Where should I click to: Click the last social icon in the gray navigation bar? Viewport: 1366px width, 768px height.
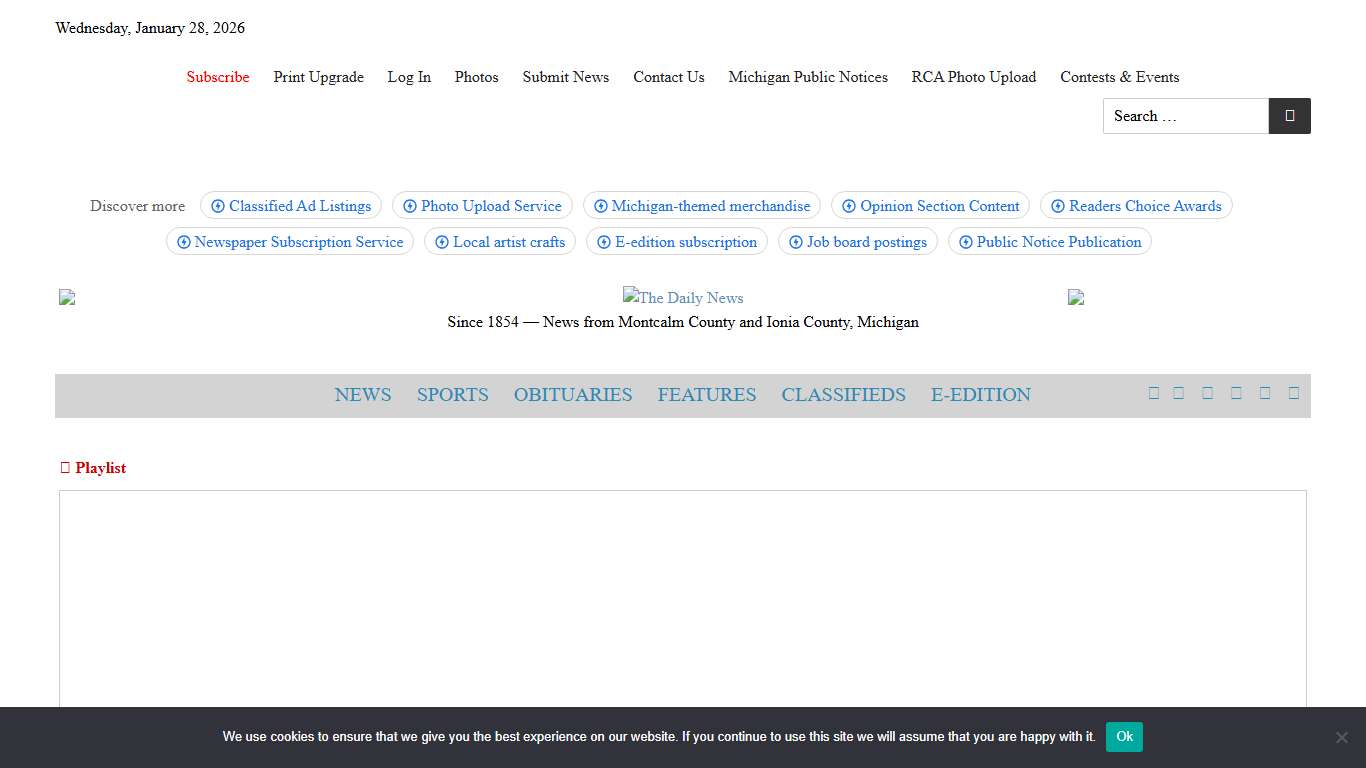click(x=1293, y=393)
